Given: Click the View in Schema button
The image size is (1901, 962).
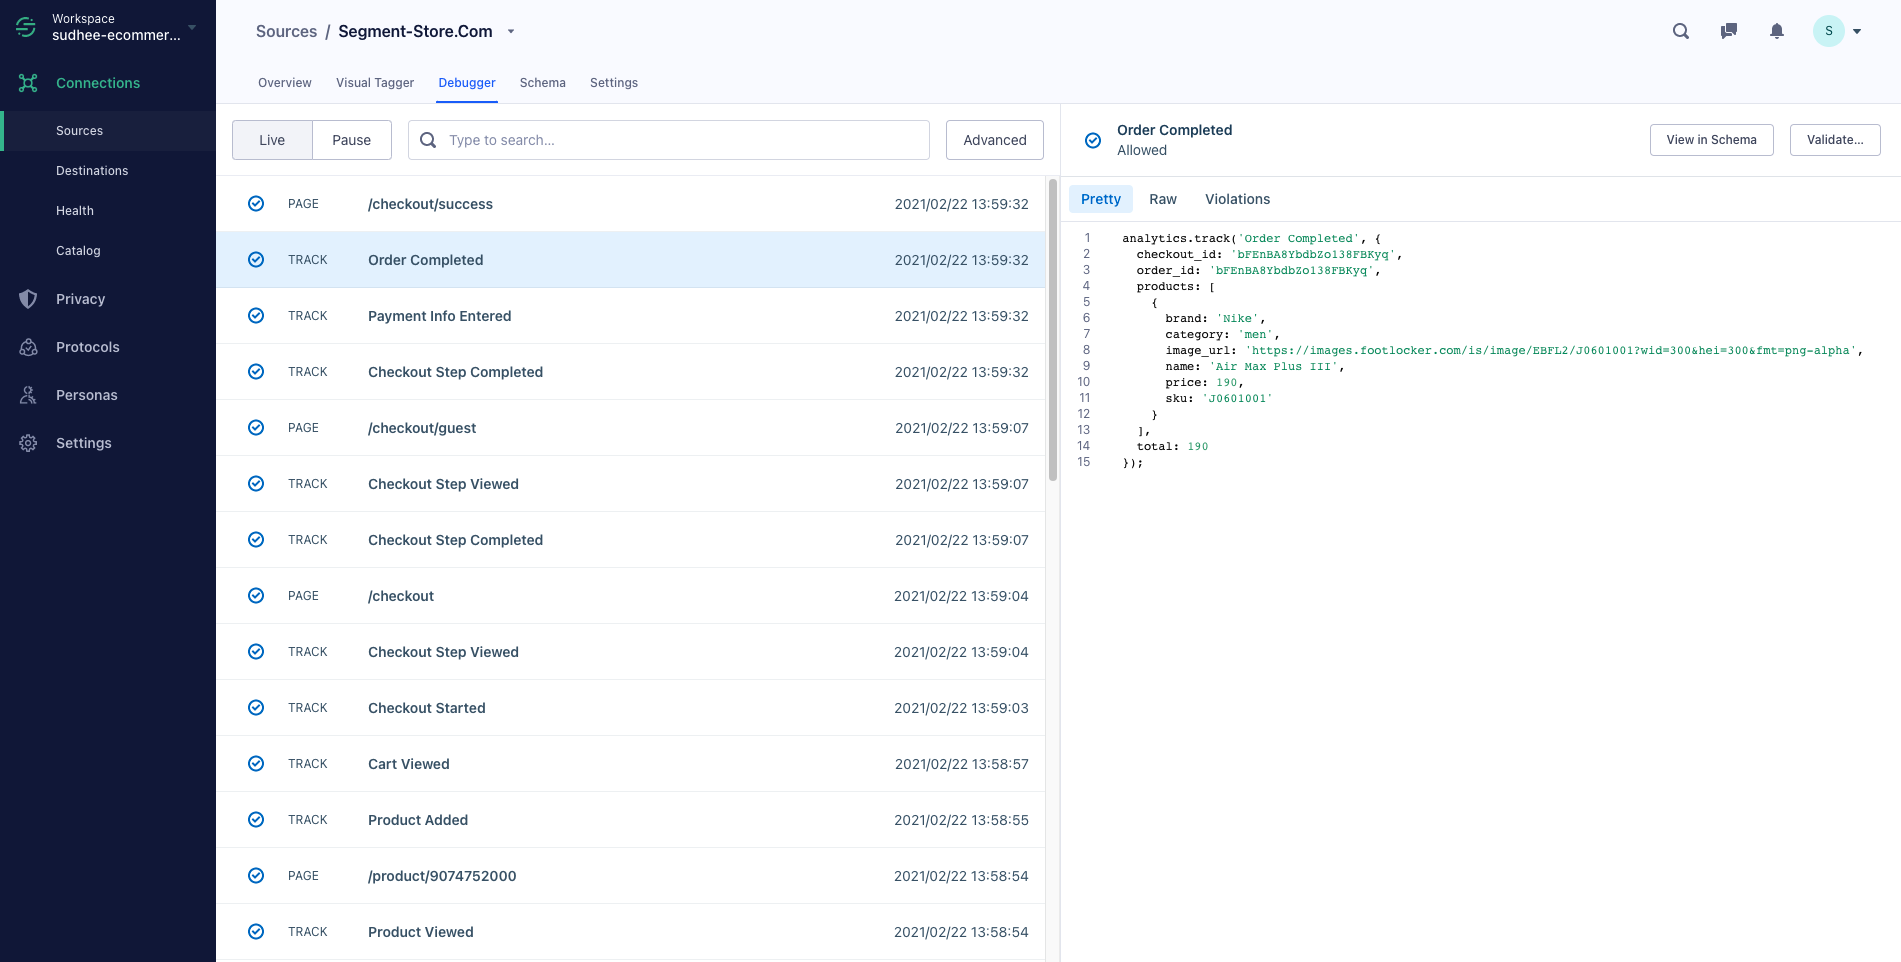Looking at the screenshot, I should [1712, 140].
